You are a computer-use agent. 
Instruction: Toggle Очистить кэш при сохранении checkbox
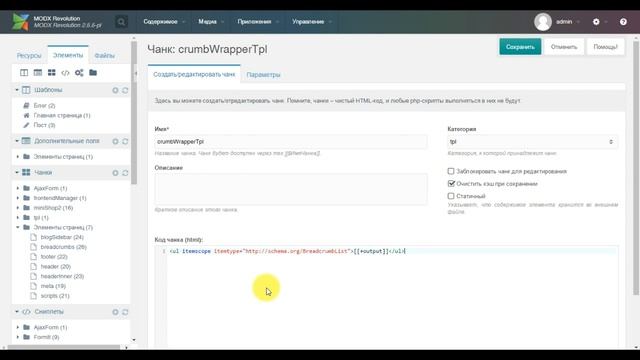tap(451, 184)
